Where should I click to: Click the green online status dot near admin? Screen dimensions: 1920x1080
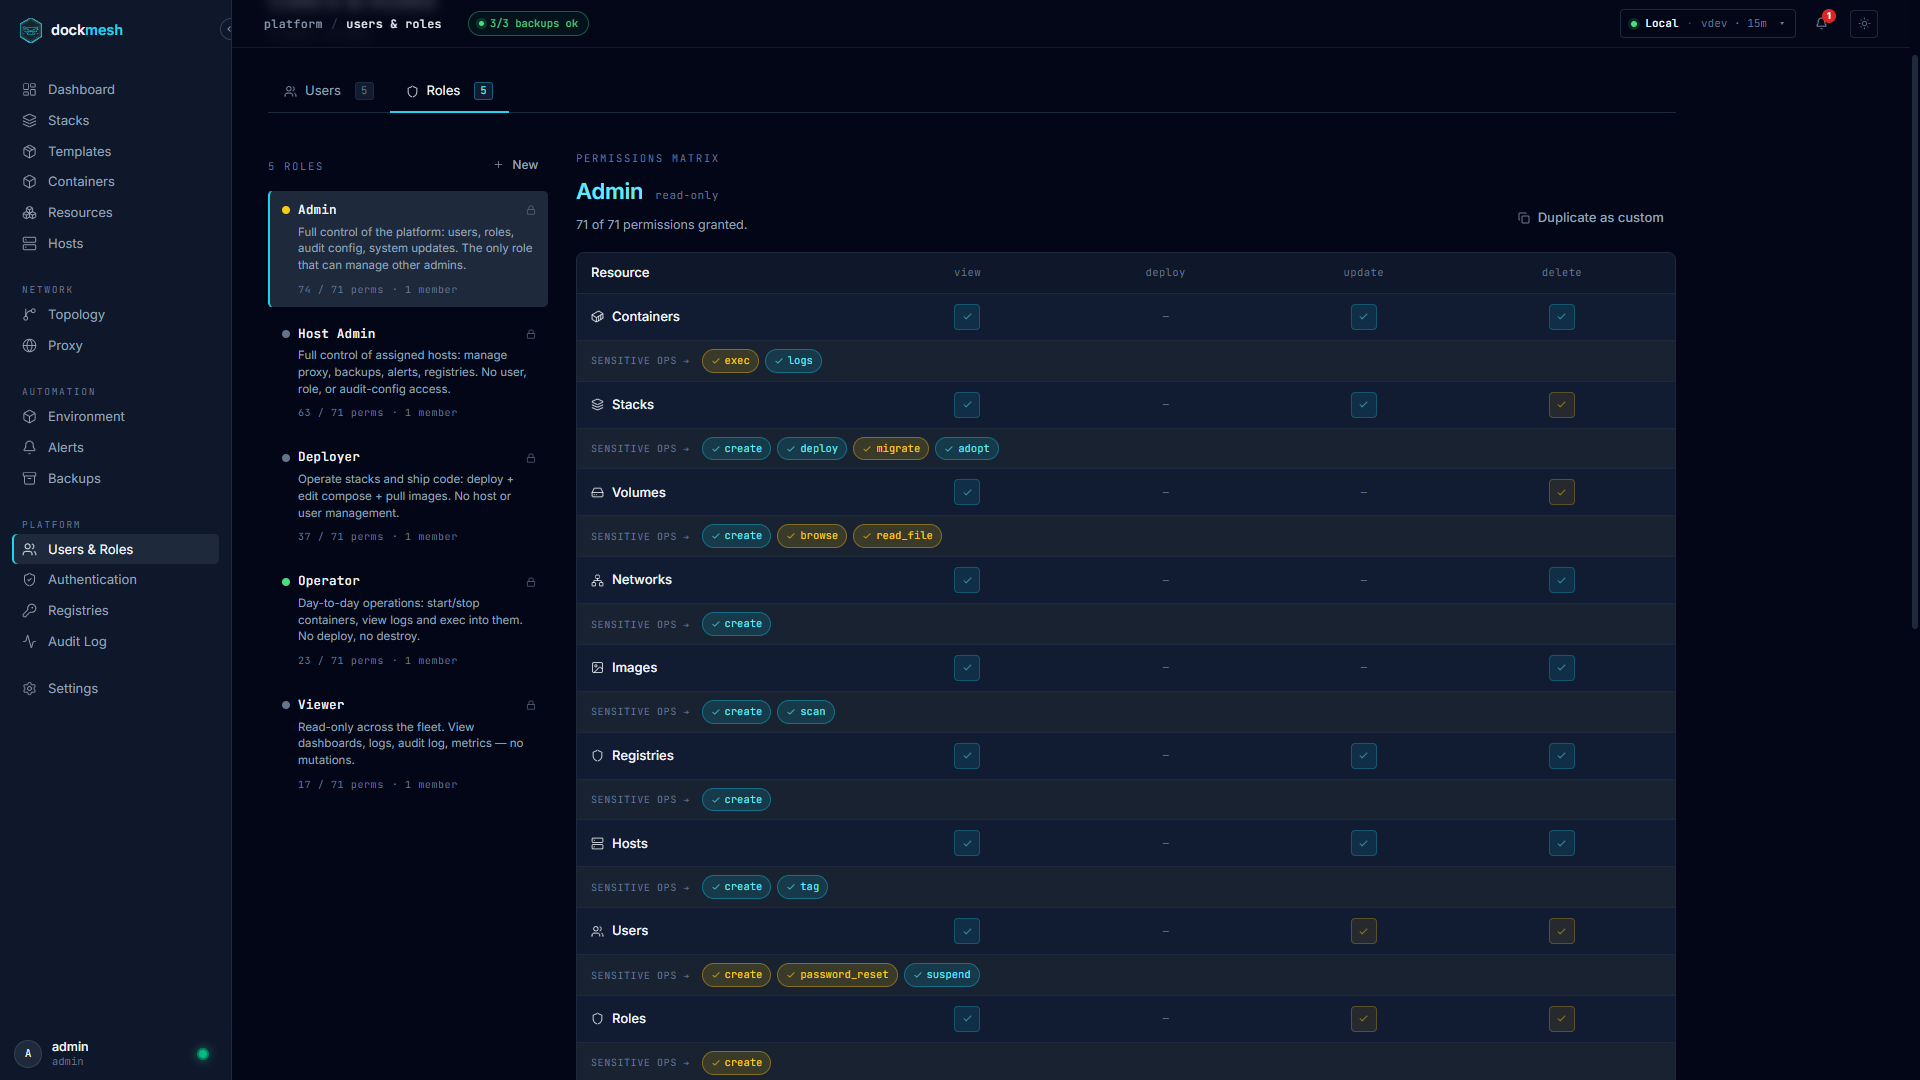pos(203,1054)
